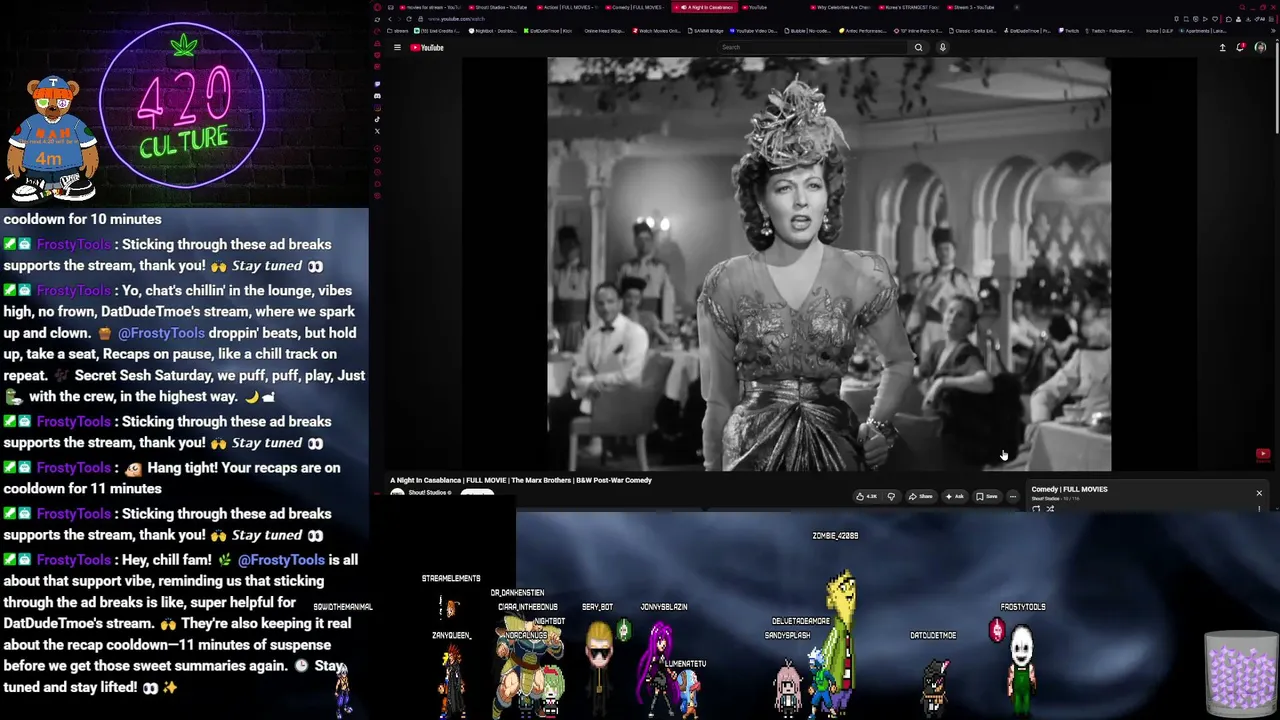Click the Share button under the video
The image size is (1280, 720).
tap(920, 496)
